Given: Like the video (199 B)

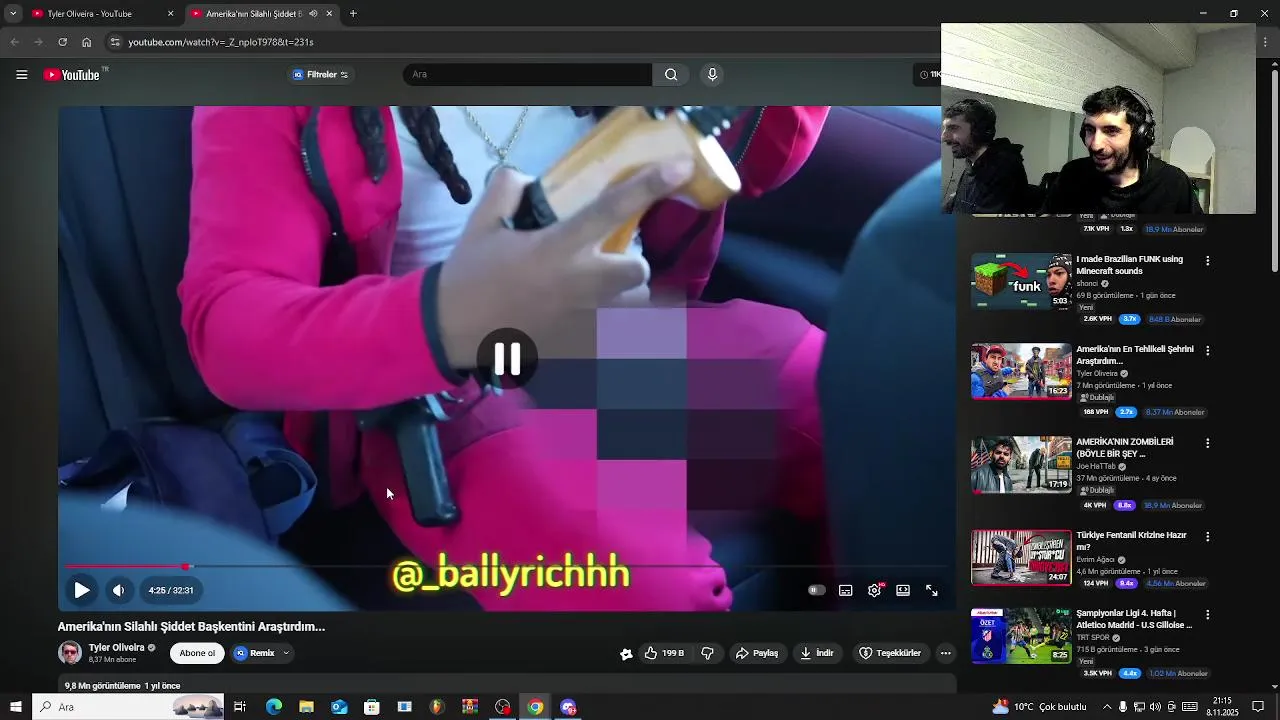Looking at the screenshot, I should pos(664,653).
